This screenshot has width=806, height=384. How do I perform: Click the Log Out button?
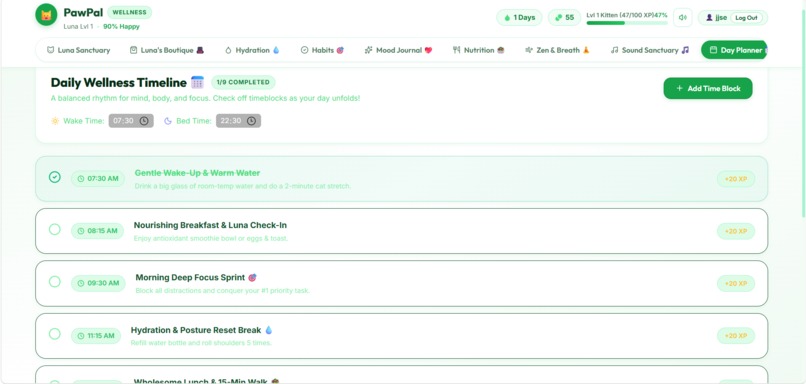point(746,17)
